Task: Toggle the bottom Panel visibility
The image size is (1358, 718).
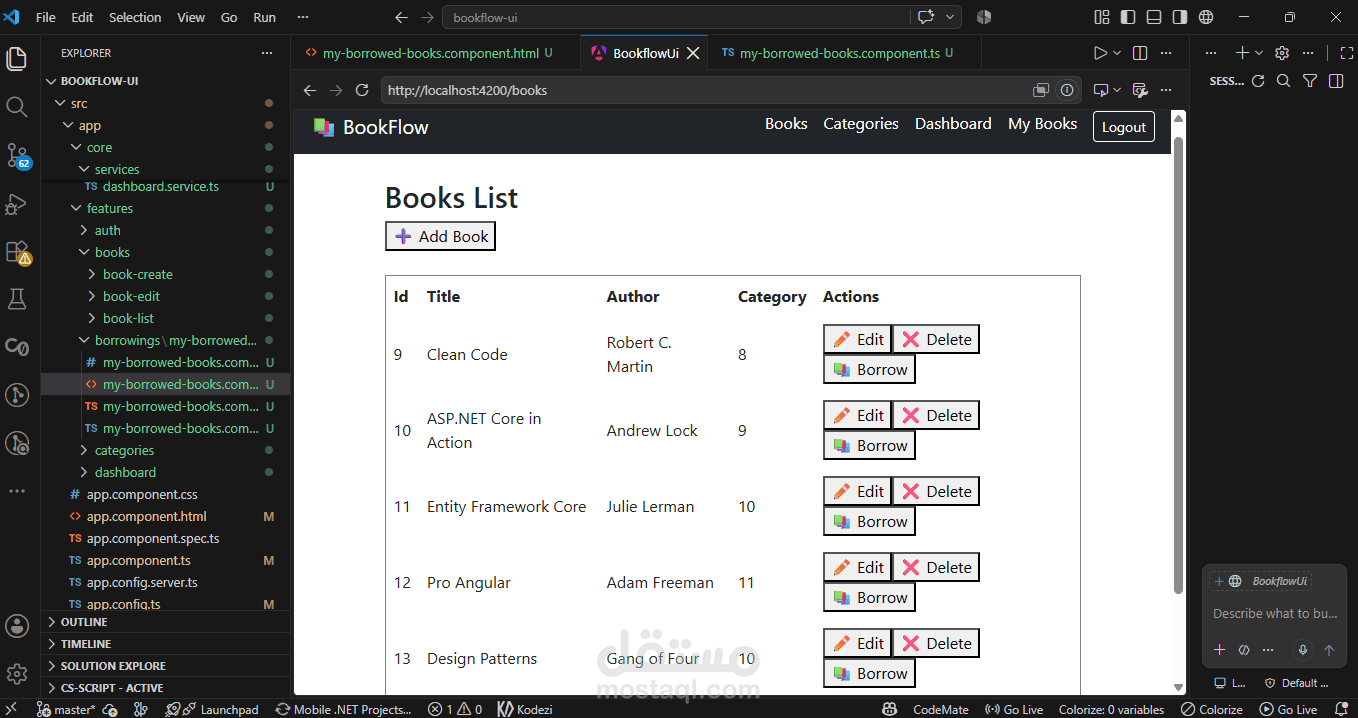Action: 1154,17
